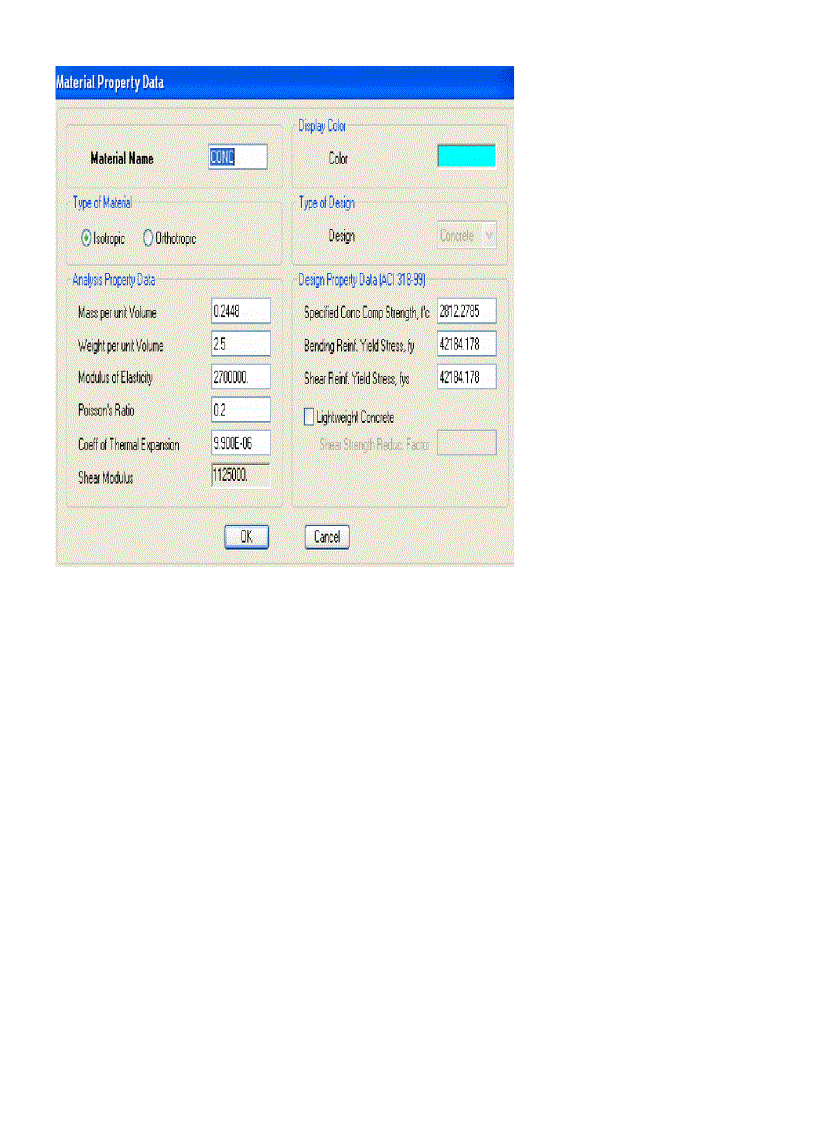Select Shear Reinf. Yield Stress field
816x1123 pixels.
coord(467,378)
